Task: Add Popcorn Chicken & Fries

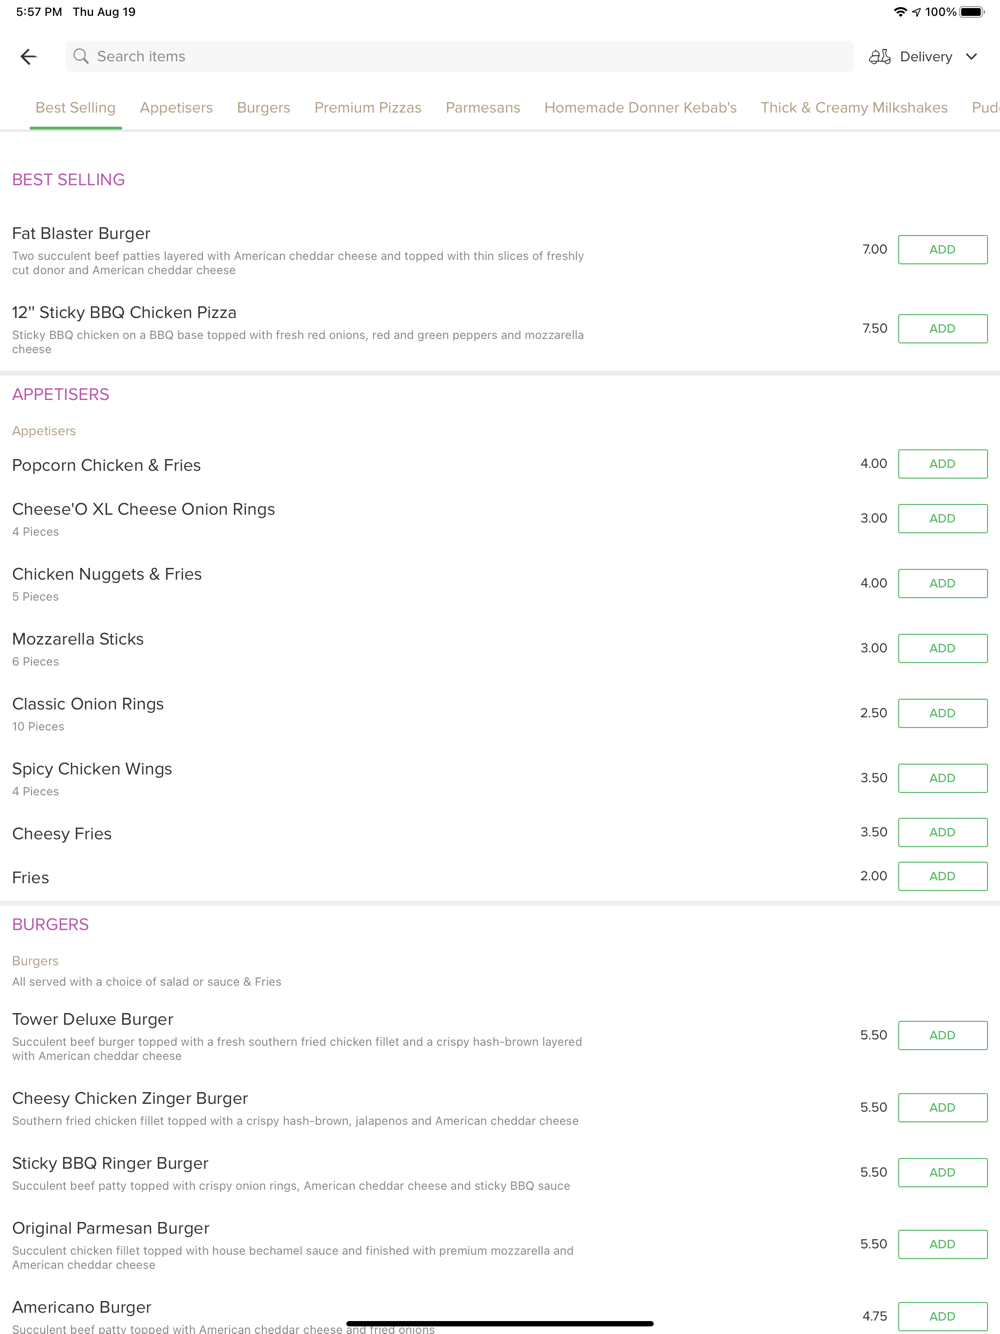Action: 942,464
